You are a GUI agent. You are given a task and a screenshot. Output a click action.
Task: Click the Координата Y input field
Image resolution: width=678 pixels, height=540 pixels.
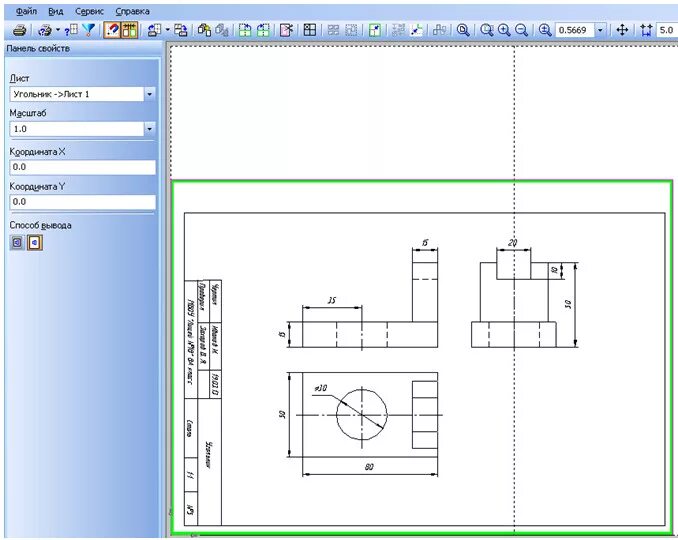click(83, 202)
